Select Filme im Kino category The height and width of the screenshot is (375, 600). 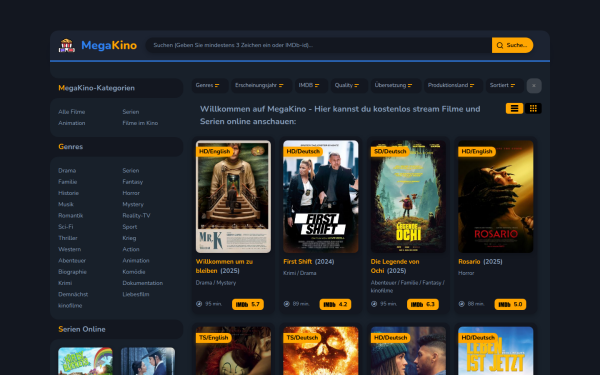click(x=140, y=123)
